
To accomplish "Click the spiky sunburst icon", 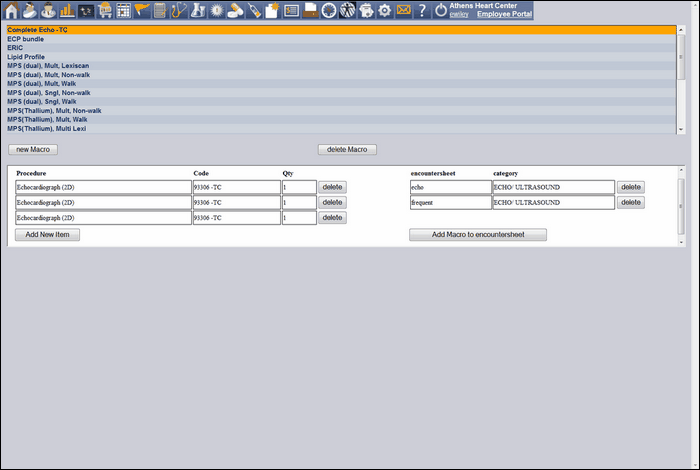I will pyautogui.click(x=217, y=10).
